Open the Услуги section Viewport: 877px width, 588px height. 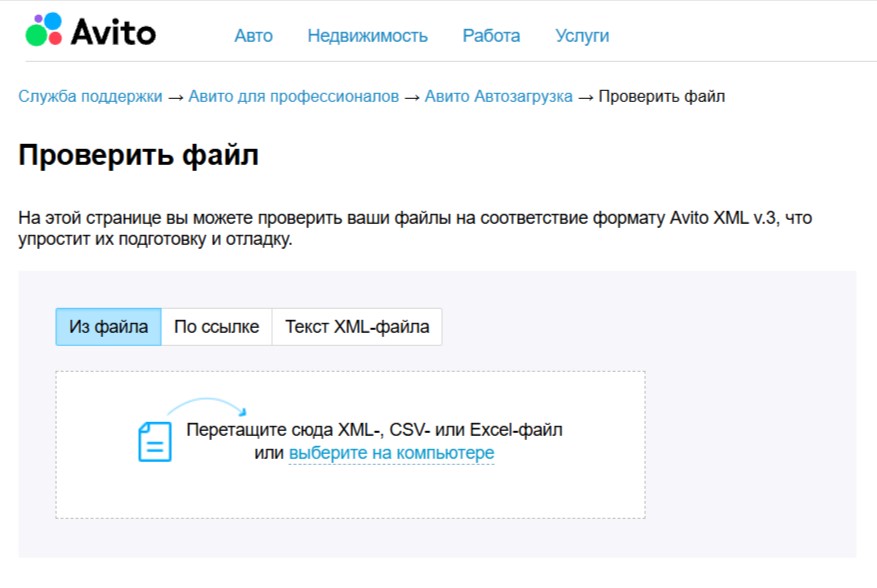click(582, 36)
